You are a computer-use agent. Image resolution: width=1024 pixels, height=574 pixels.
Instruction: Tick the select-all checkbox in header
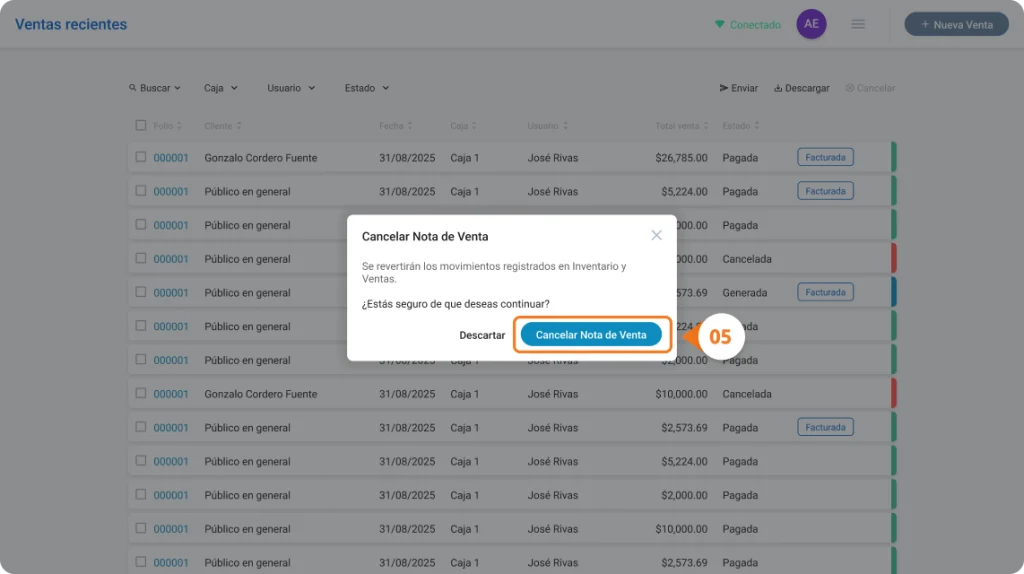coord(140,125)
